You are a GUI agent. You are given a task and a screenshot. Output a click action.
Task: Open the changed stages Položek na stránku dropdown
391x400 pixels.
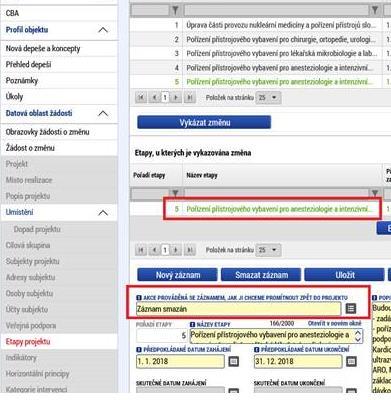(x=268, y=250)
